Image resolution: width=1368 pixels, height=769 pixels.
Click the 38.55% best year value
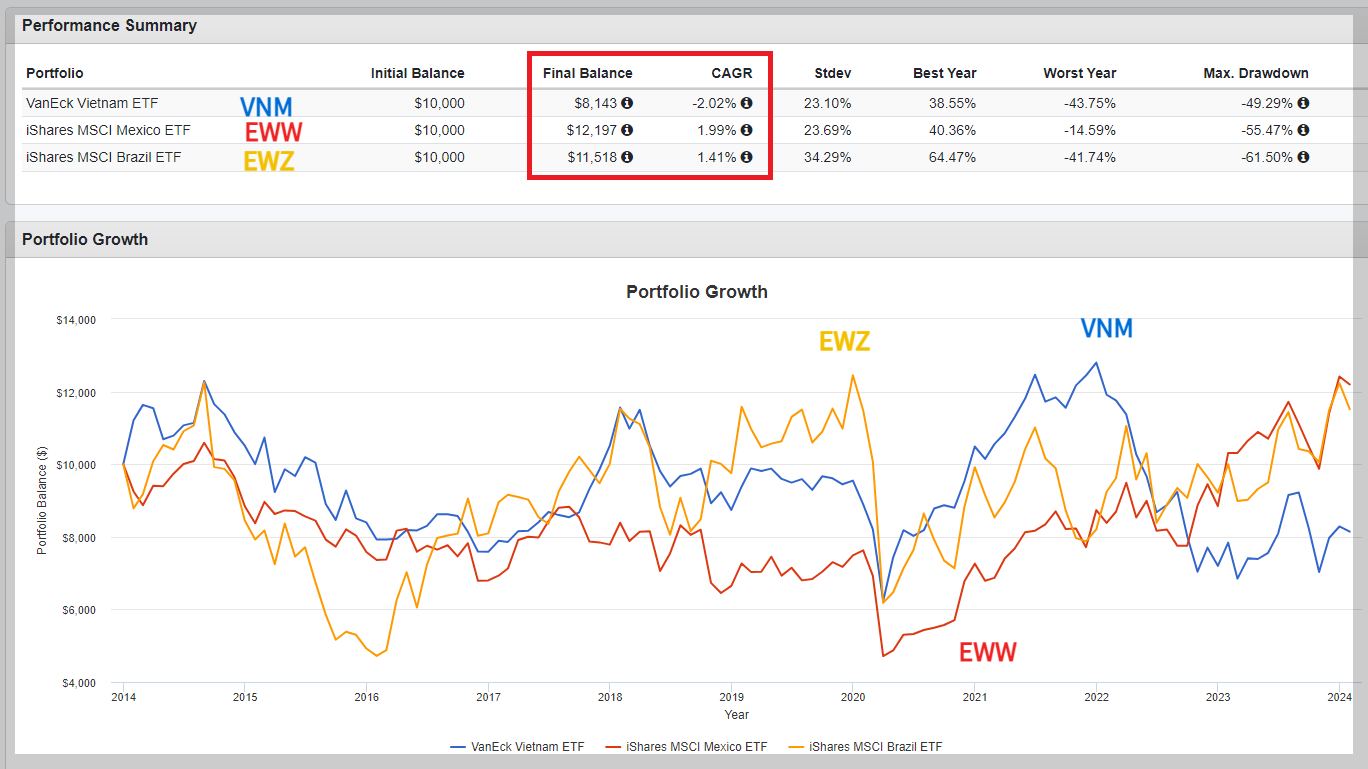(953, 103)
